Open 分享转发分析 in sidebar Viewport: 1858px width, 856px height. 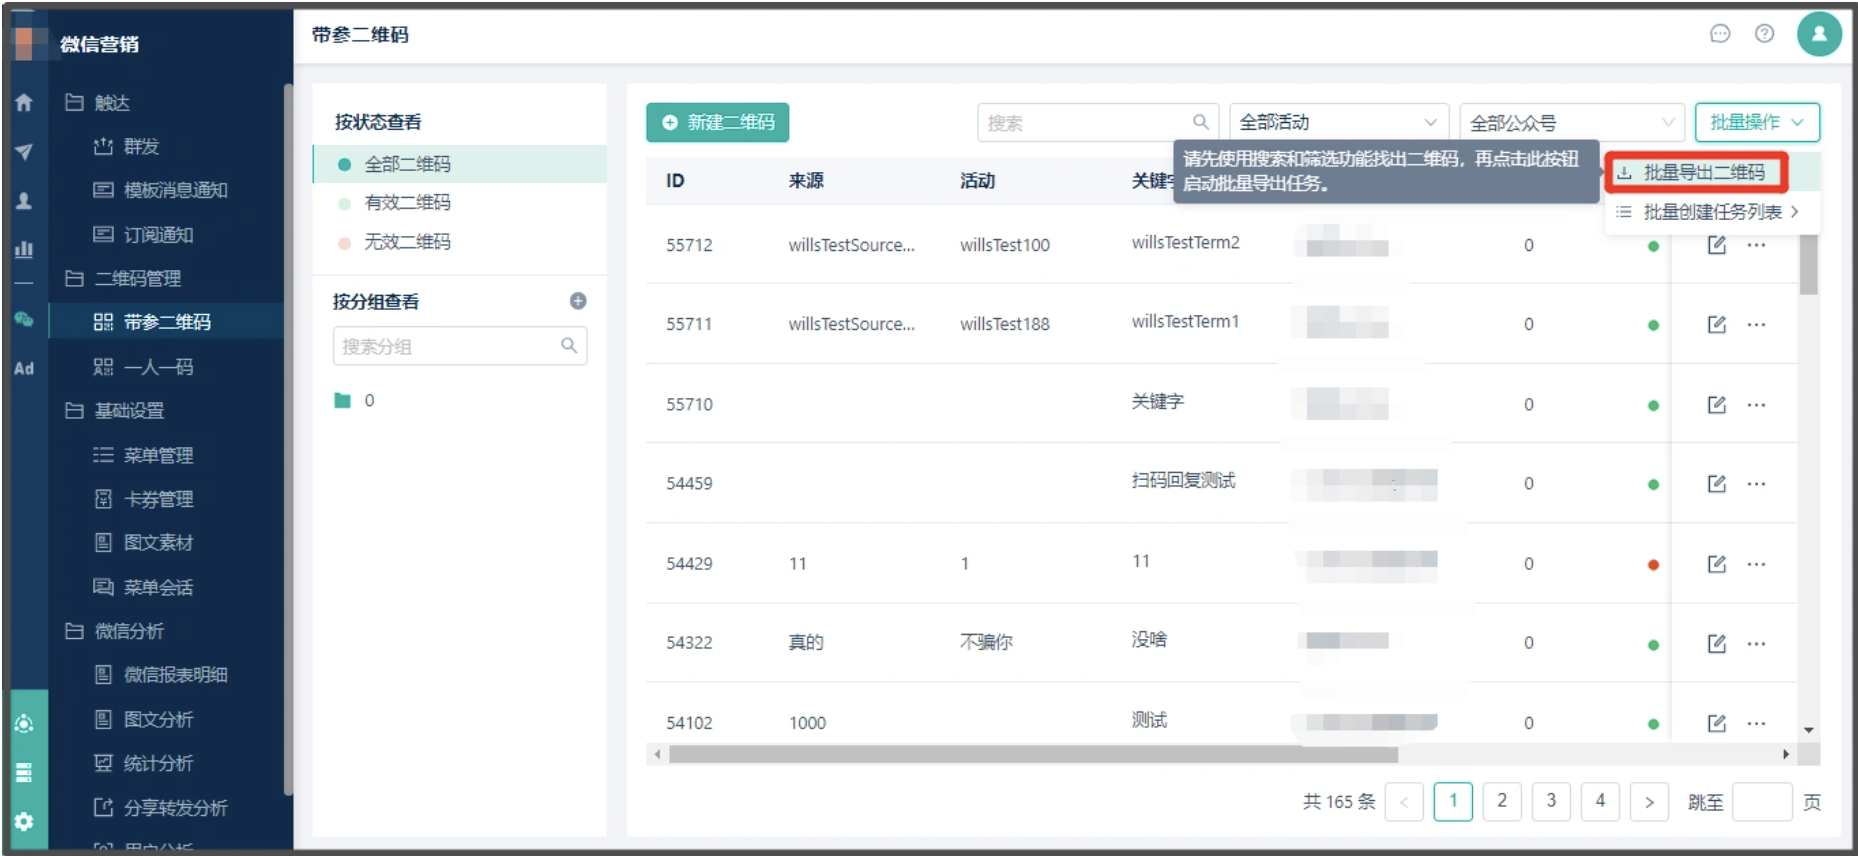[x=160, y=808]
